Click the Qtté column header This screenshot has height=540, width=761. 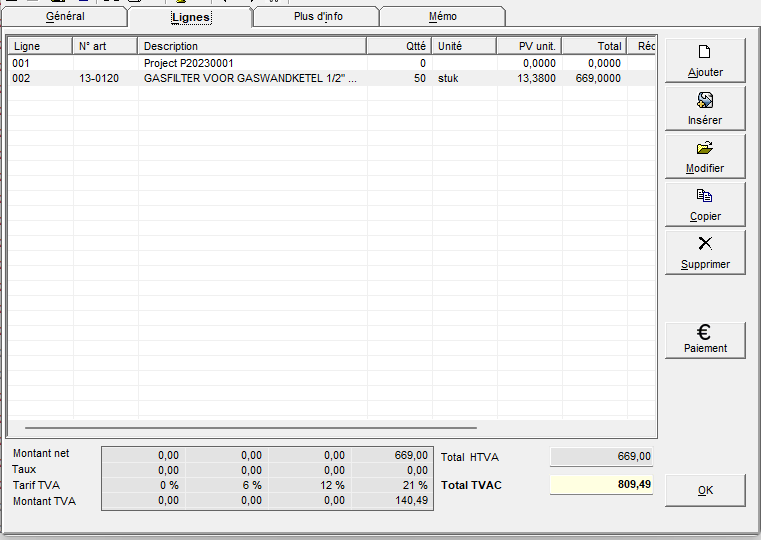pos(399,46)
